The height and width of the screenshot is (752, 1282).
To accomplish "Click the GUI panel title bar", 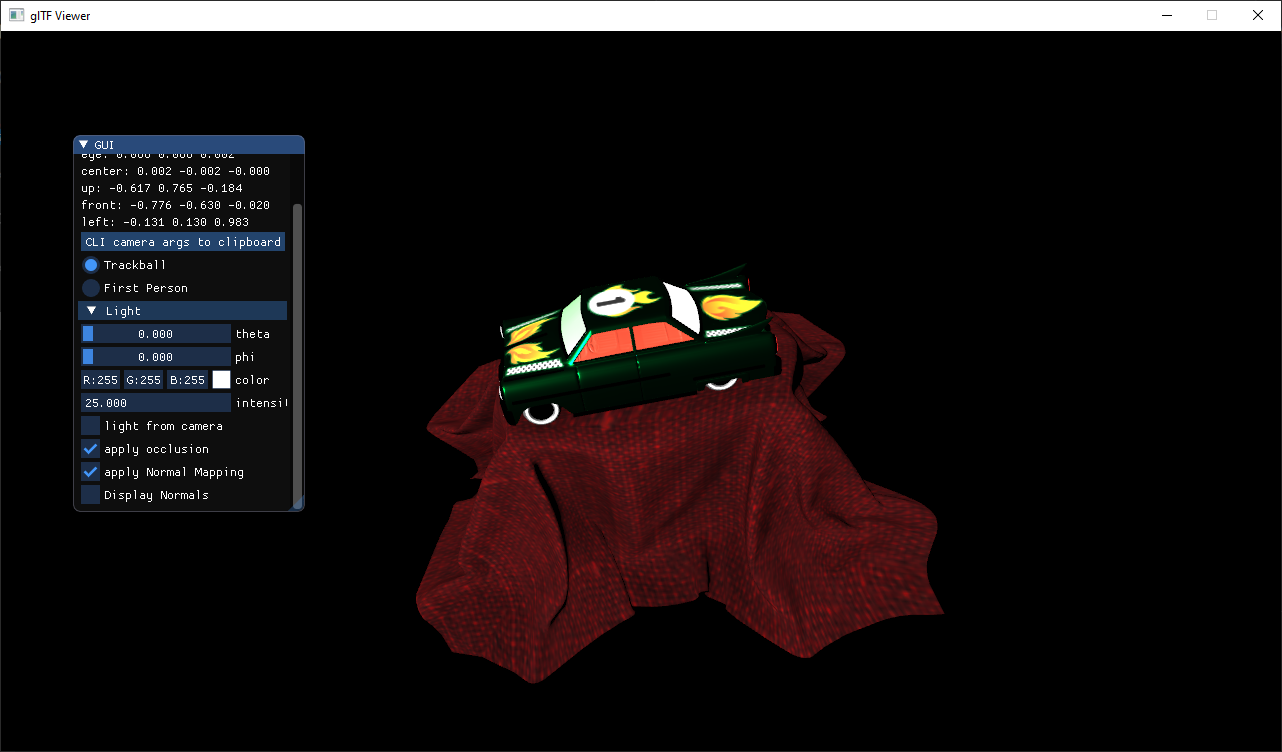I will pyautogui.click(x=189, y=145).
